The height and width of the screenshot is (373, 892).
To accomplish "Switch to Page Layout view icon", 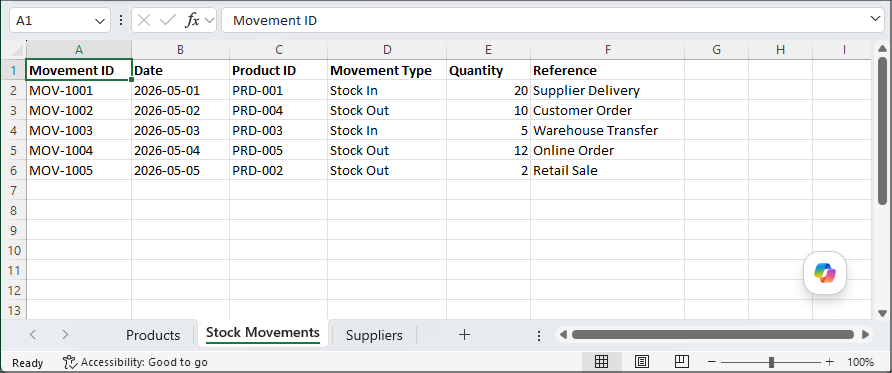I will (642, 362).
